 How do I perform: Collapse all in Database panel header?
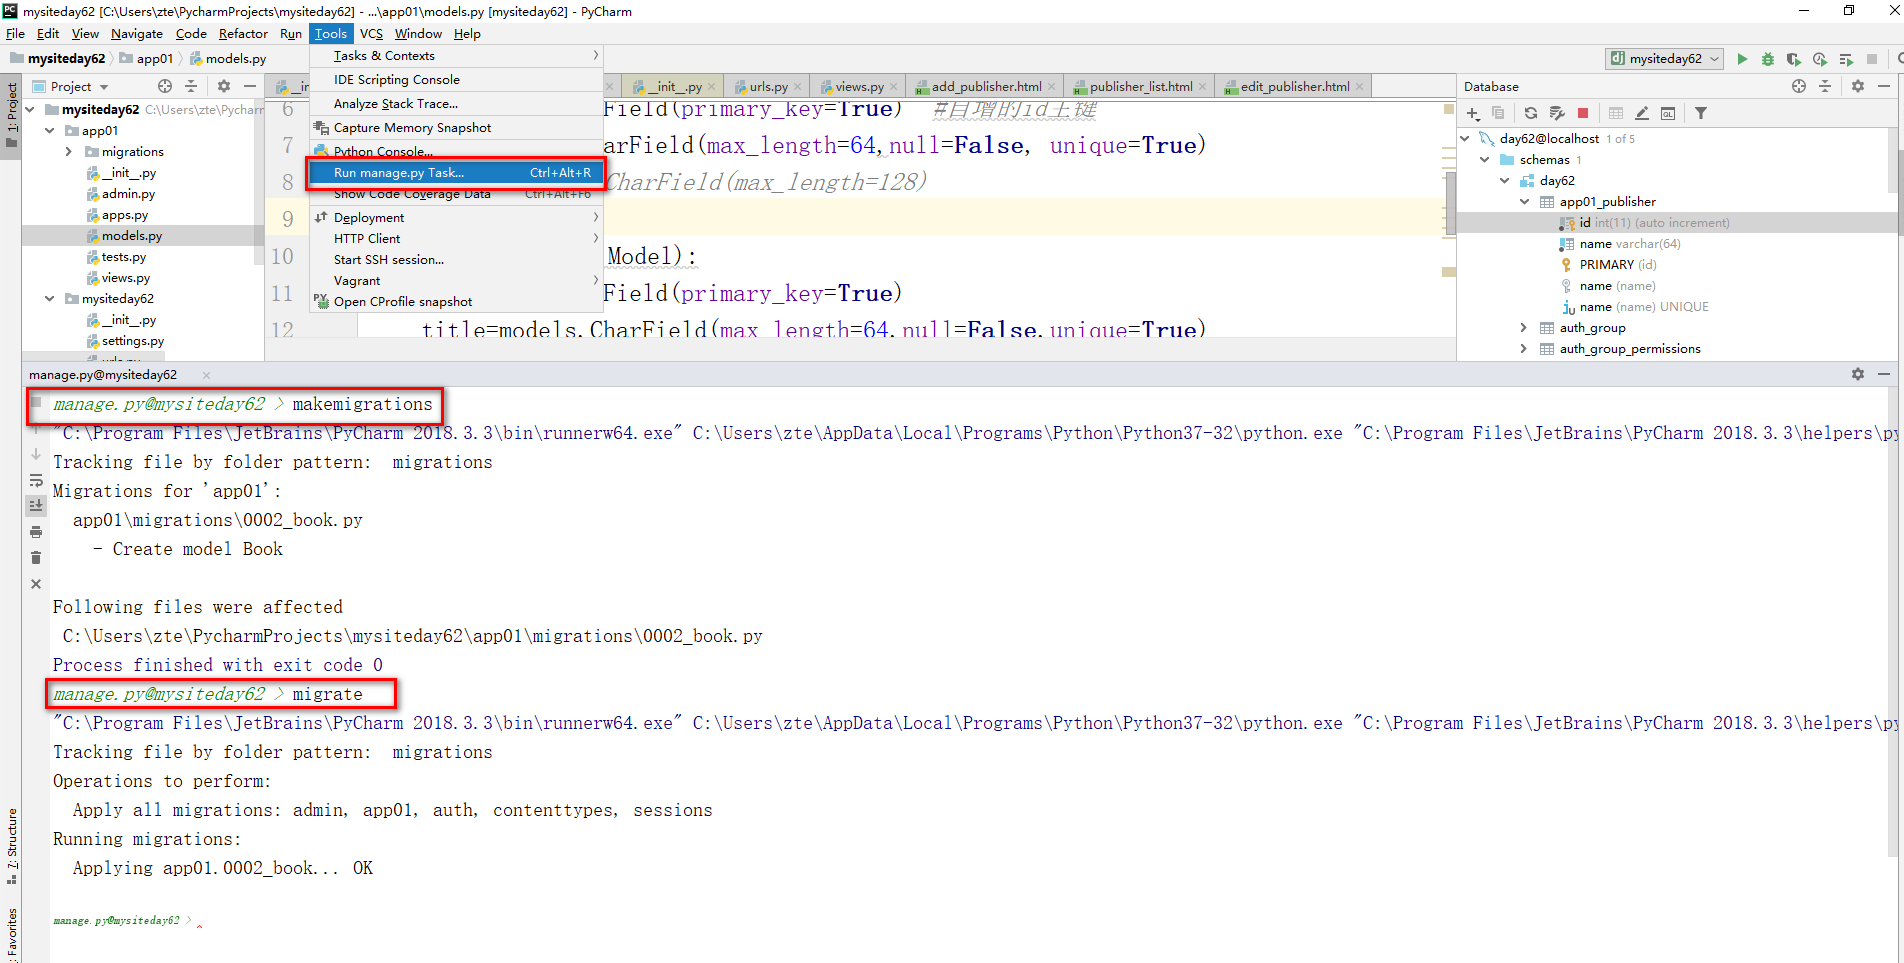tap(1825, 86)
